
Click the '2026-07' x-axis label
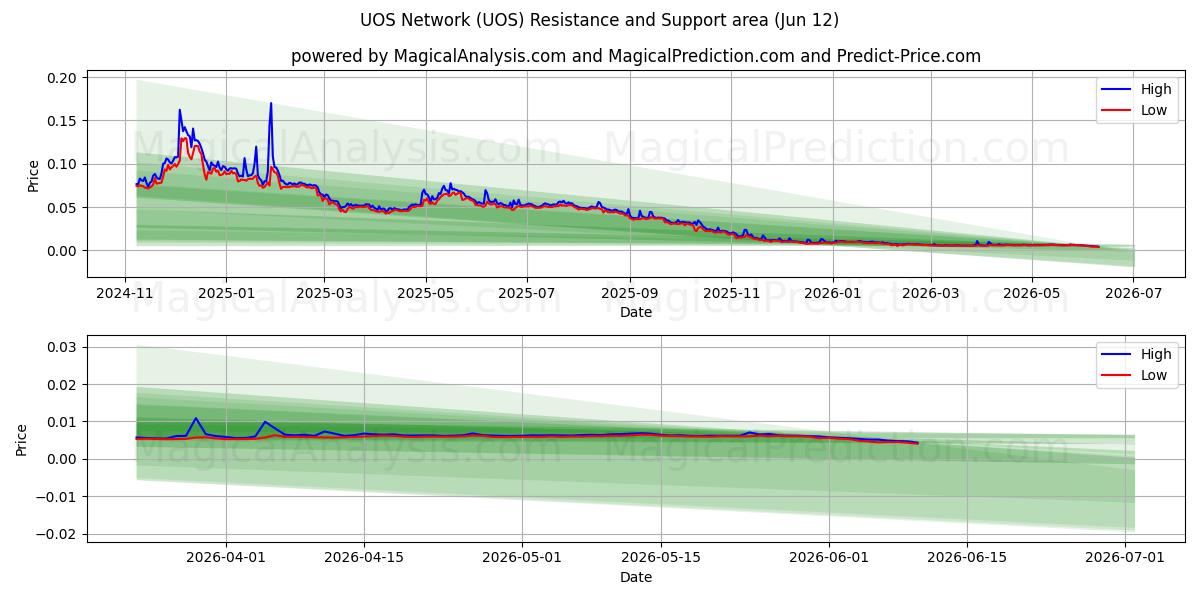(x=1134, y=294)
